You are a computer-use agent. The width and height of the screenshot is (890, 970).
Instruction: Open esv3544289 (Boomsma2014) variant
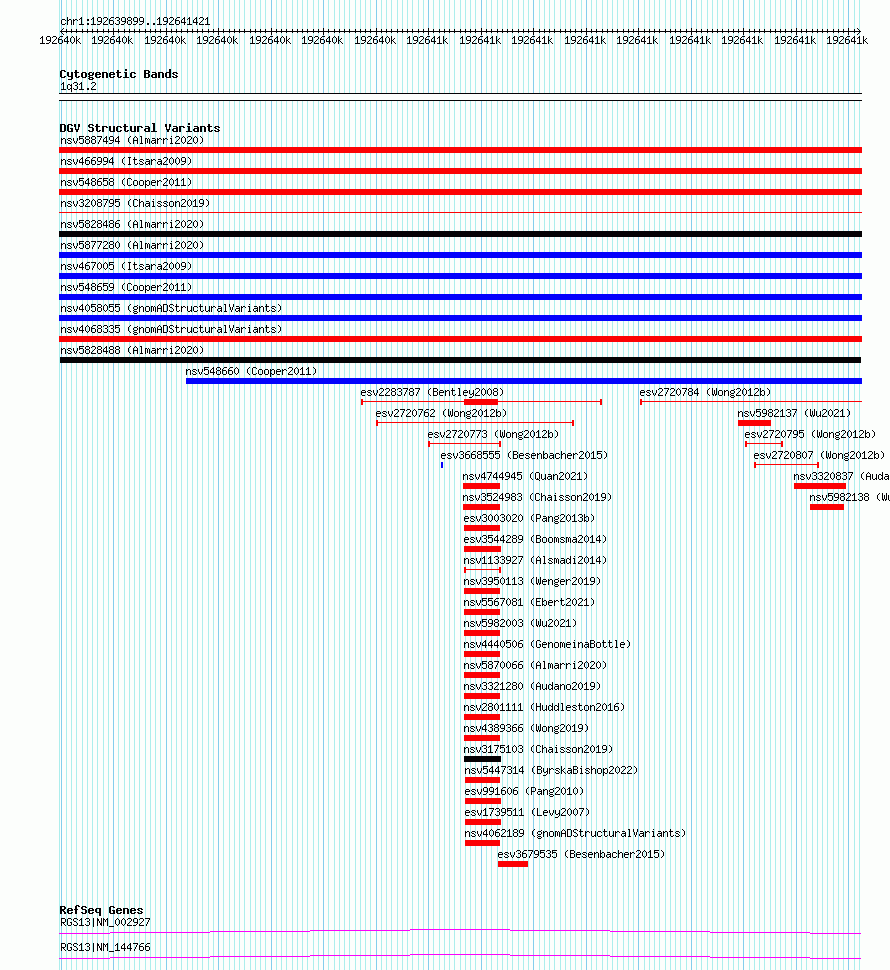point(535,540)
